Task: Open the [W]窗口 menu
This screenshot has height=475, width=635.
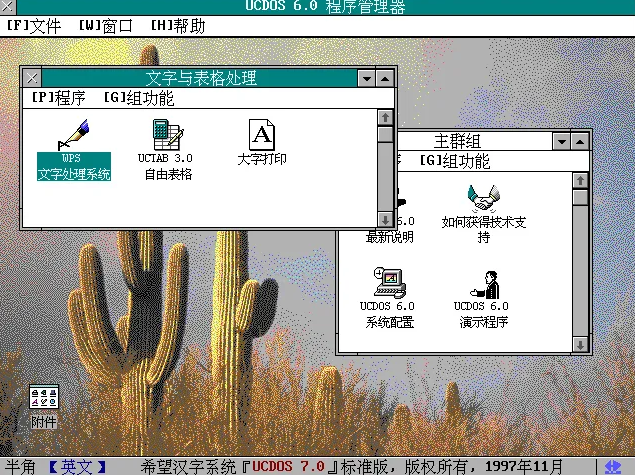Action: 105,26
